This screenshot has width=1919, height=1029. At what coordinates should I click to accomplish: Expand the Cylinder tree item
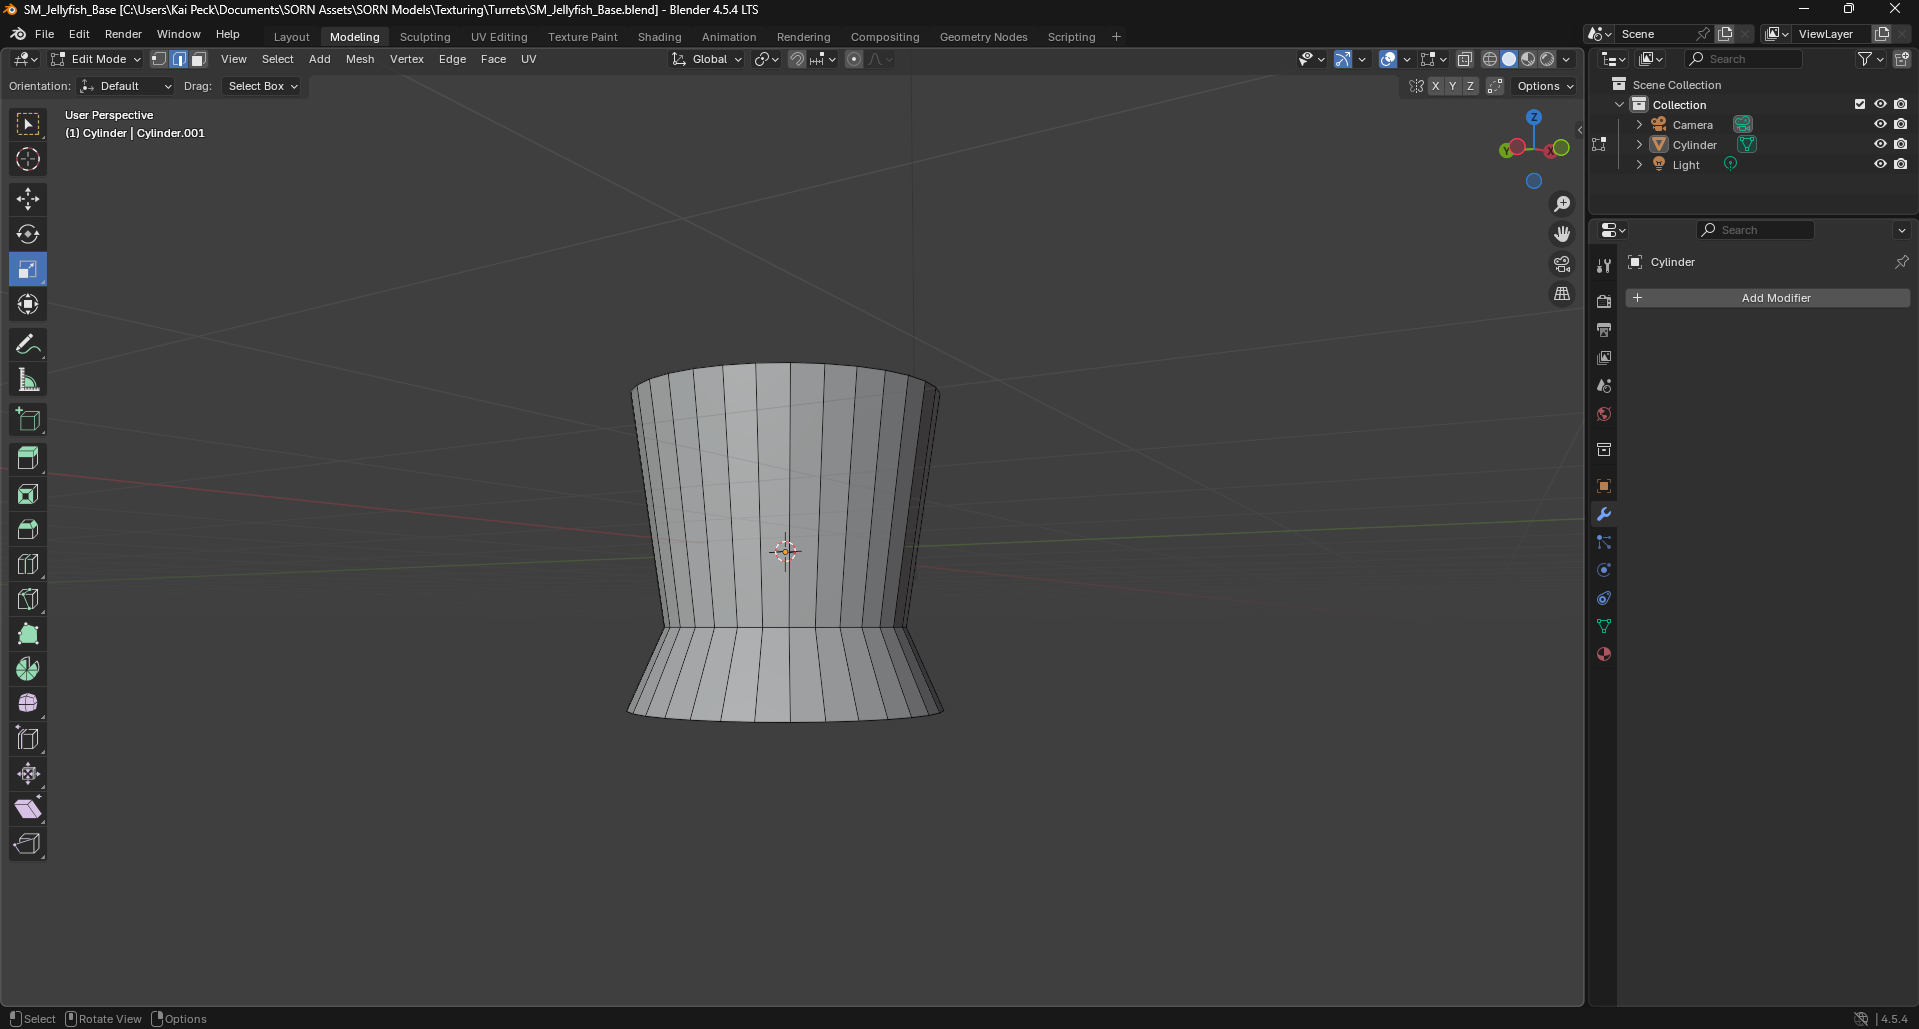click(1639, 144)
